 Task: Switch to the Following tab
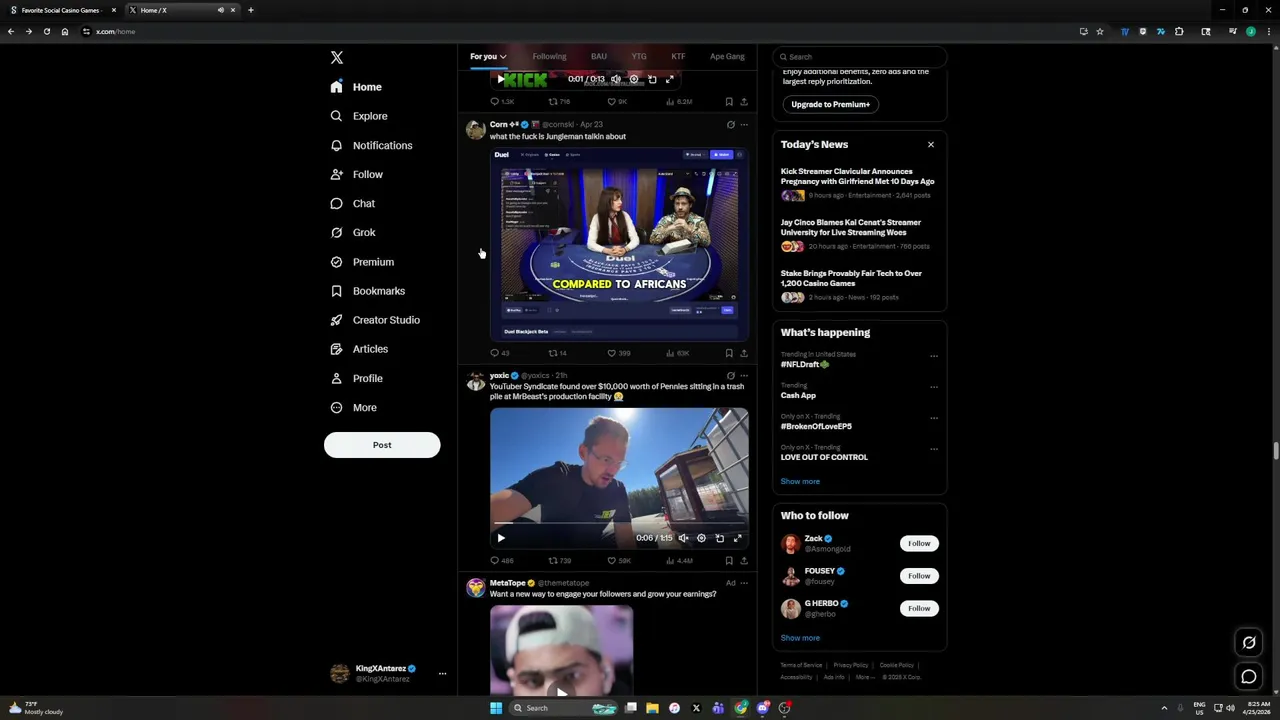549,56
